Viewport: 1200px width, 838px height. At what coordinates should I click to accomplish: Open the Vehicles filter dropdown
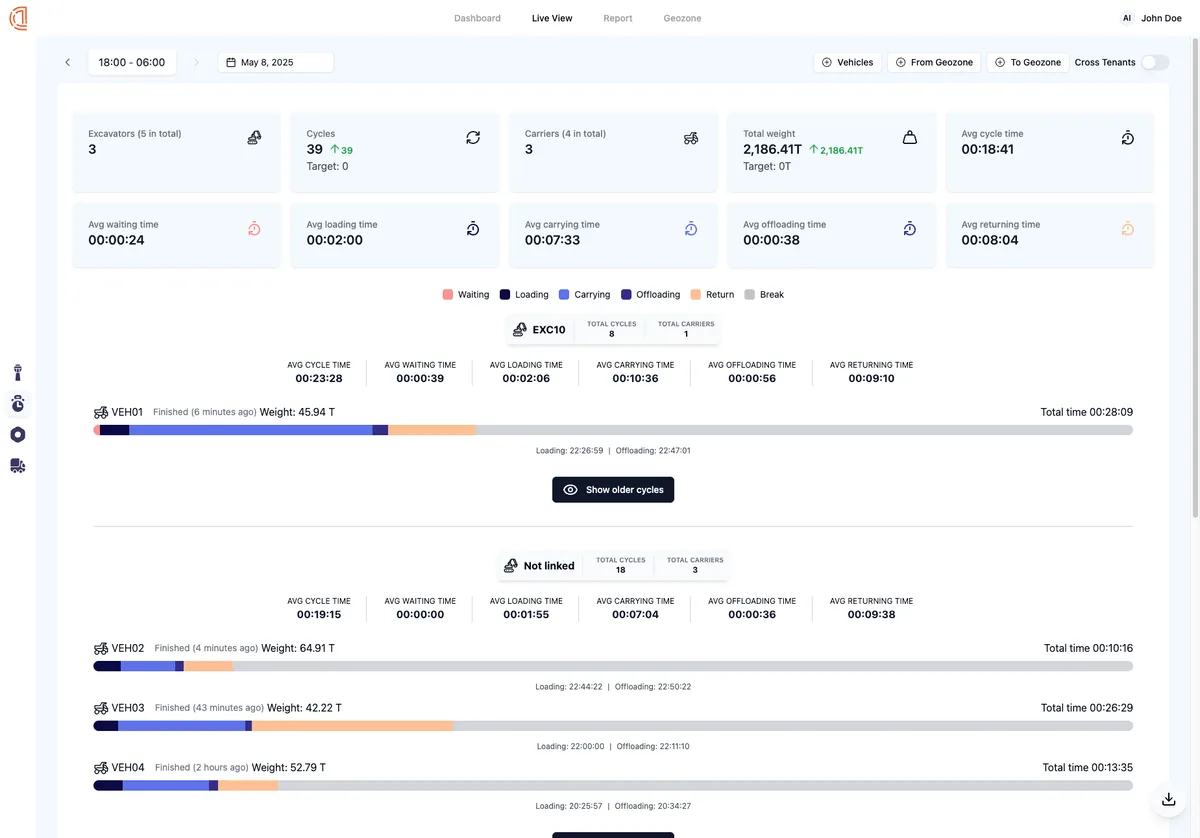[847, 62]
